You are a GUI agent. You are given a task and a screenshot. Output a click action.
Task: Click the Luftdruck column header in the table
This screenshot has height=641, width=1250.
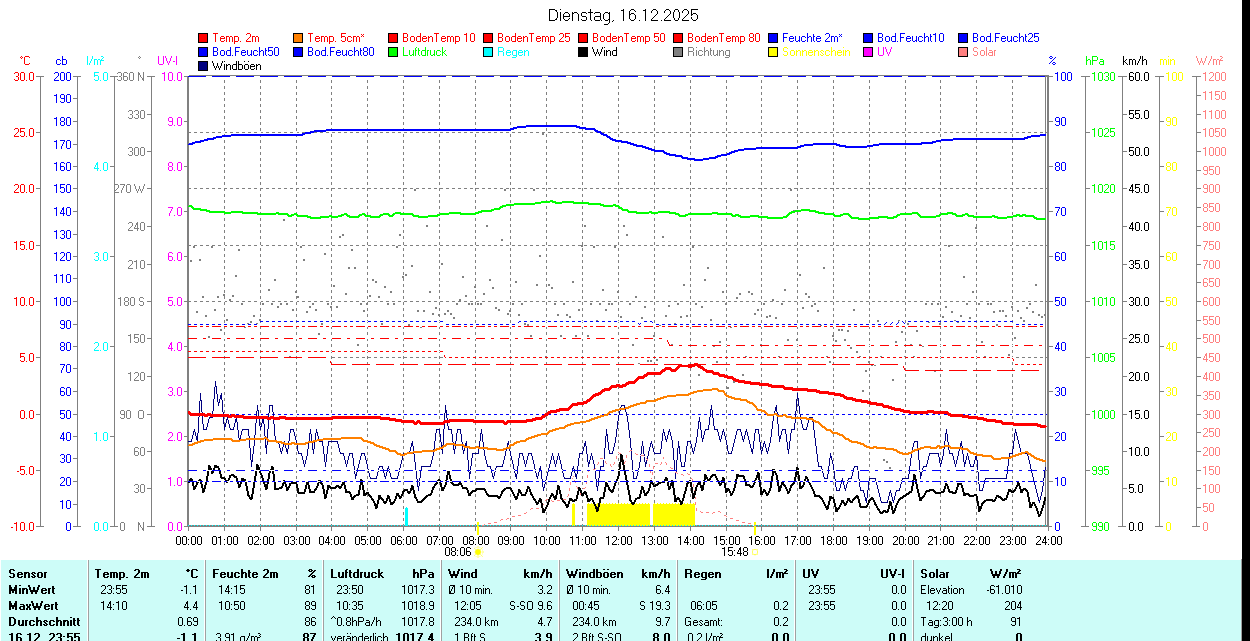(x=357, y=574)
